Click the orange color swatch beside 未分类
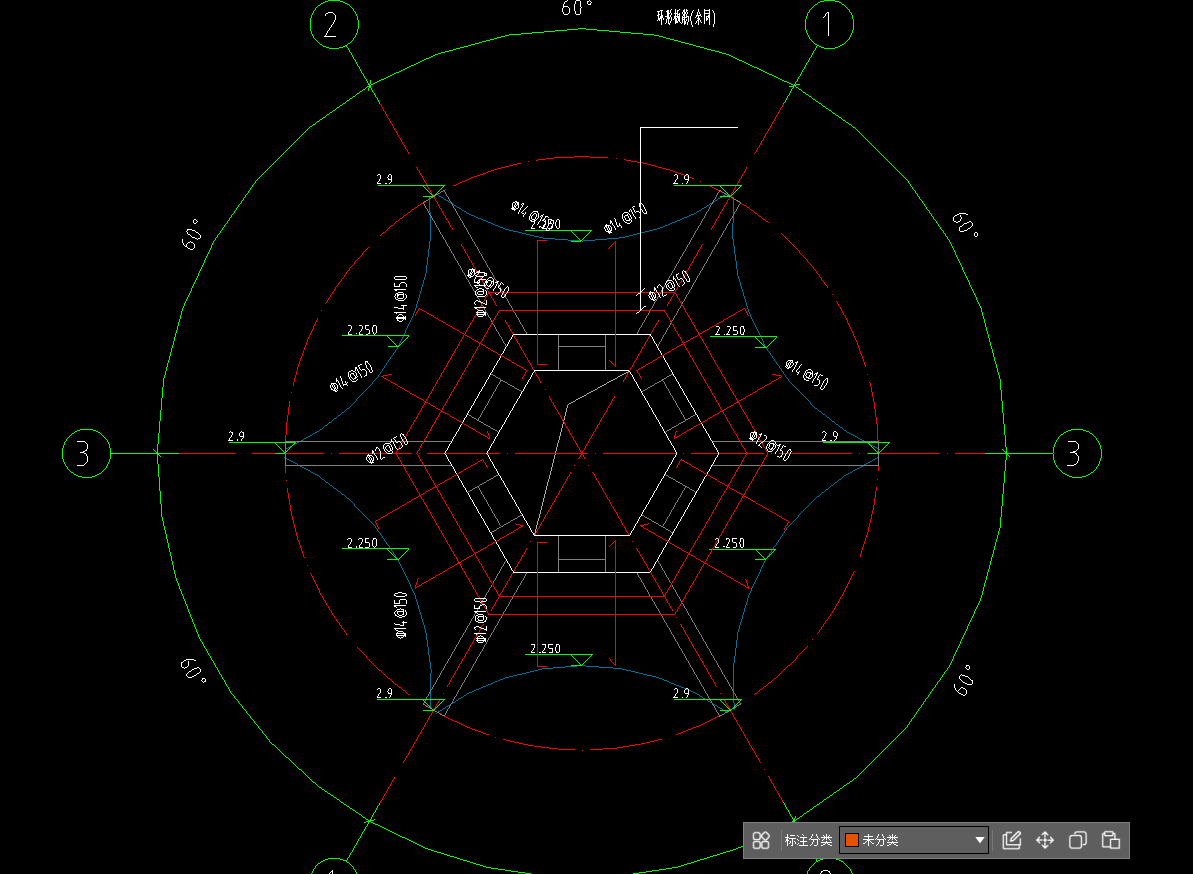Viewport: 1193px width, 874px height. coord(852,840)
